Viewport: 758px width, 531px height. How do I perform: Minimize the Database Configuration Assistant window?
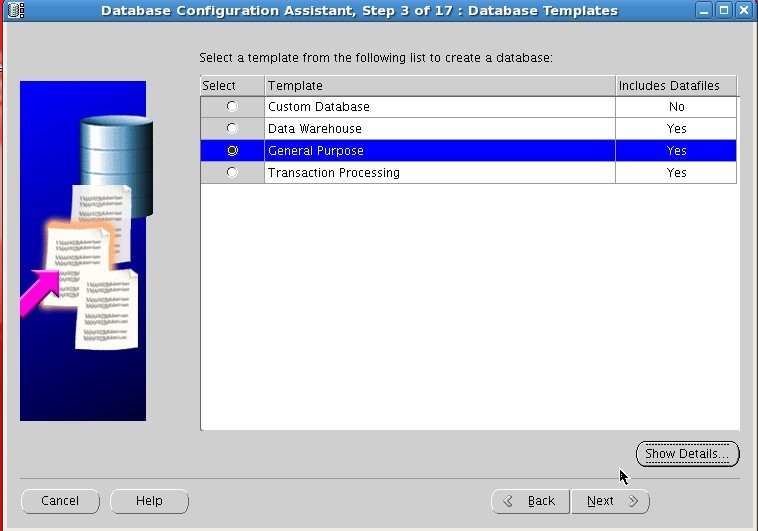click(704, 10)
